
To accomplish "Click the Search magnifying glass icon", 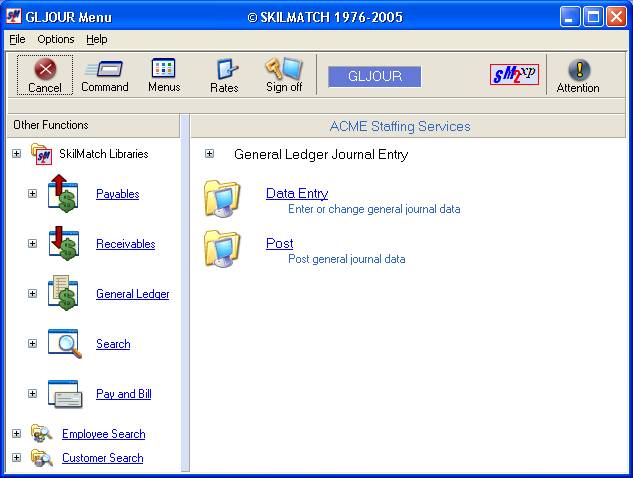I will click(x=65, y=343).
